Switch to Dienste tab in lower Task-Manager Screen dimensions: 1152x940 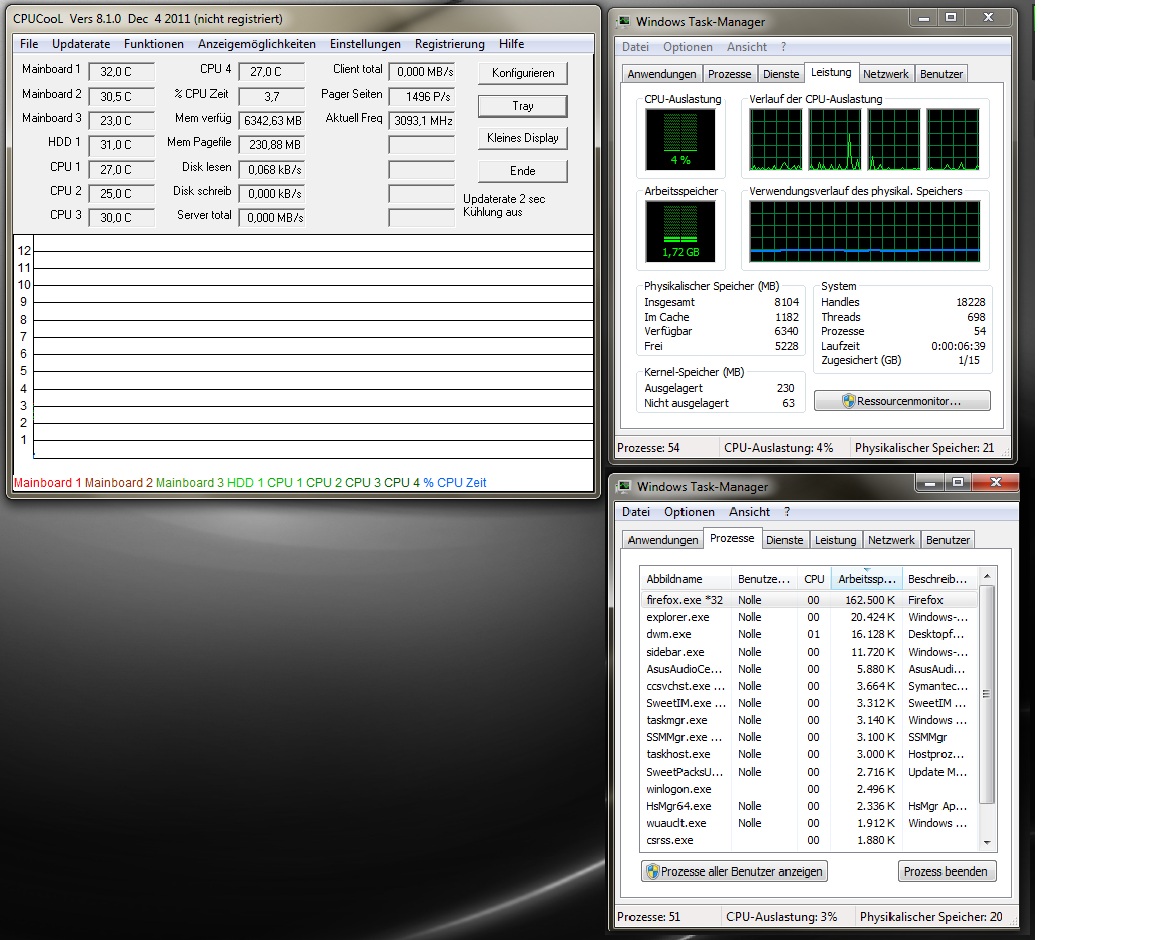[785, 539]
